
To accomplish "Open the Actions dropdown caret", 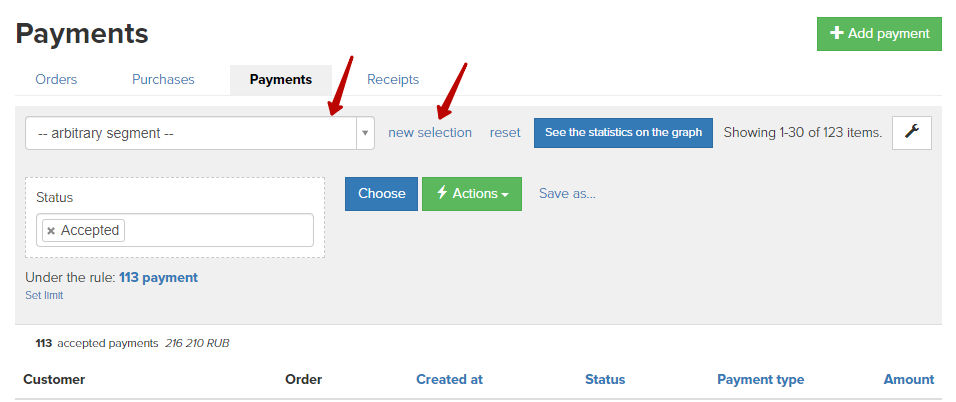I will [505, 195].
